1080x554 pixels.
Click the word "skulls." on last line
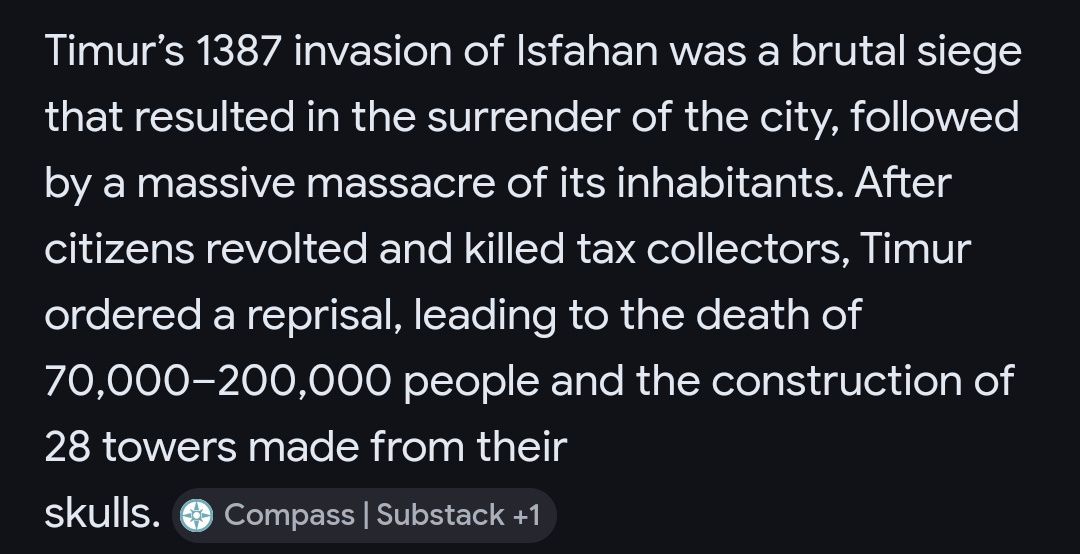tap(102, 515)
